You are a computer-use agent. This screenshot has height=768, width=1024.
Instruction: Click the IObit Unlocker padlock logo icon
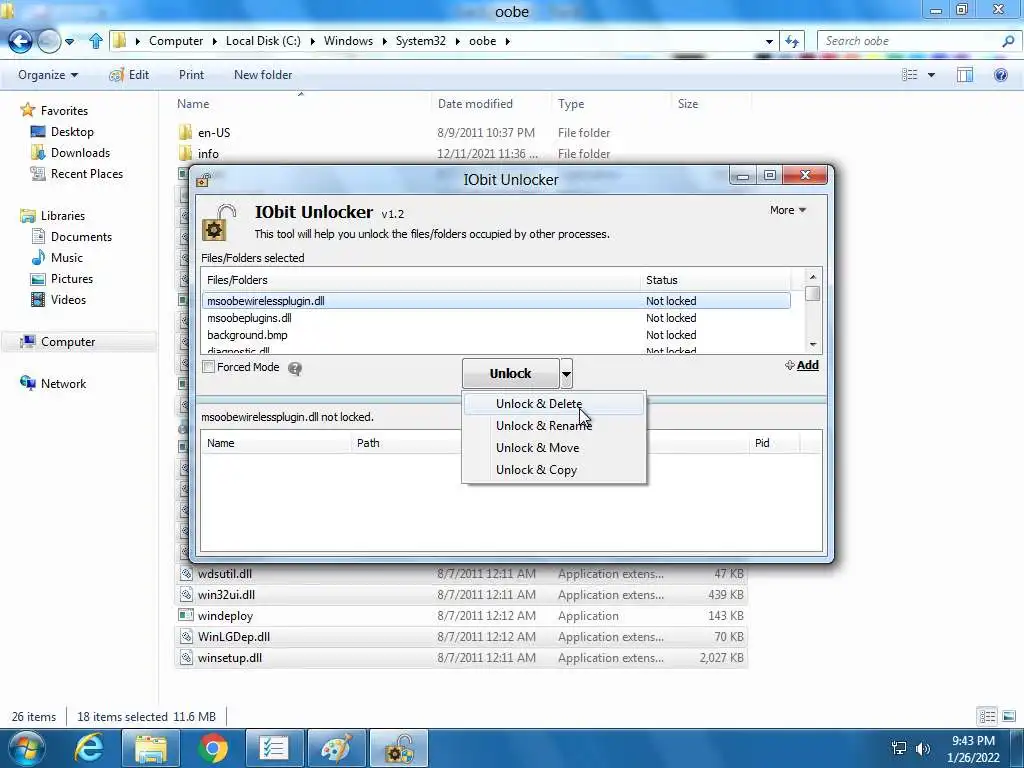[x=219, y=223]
